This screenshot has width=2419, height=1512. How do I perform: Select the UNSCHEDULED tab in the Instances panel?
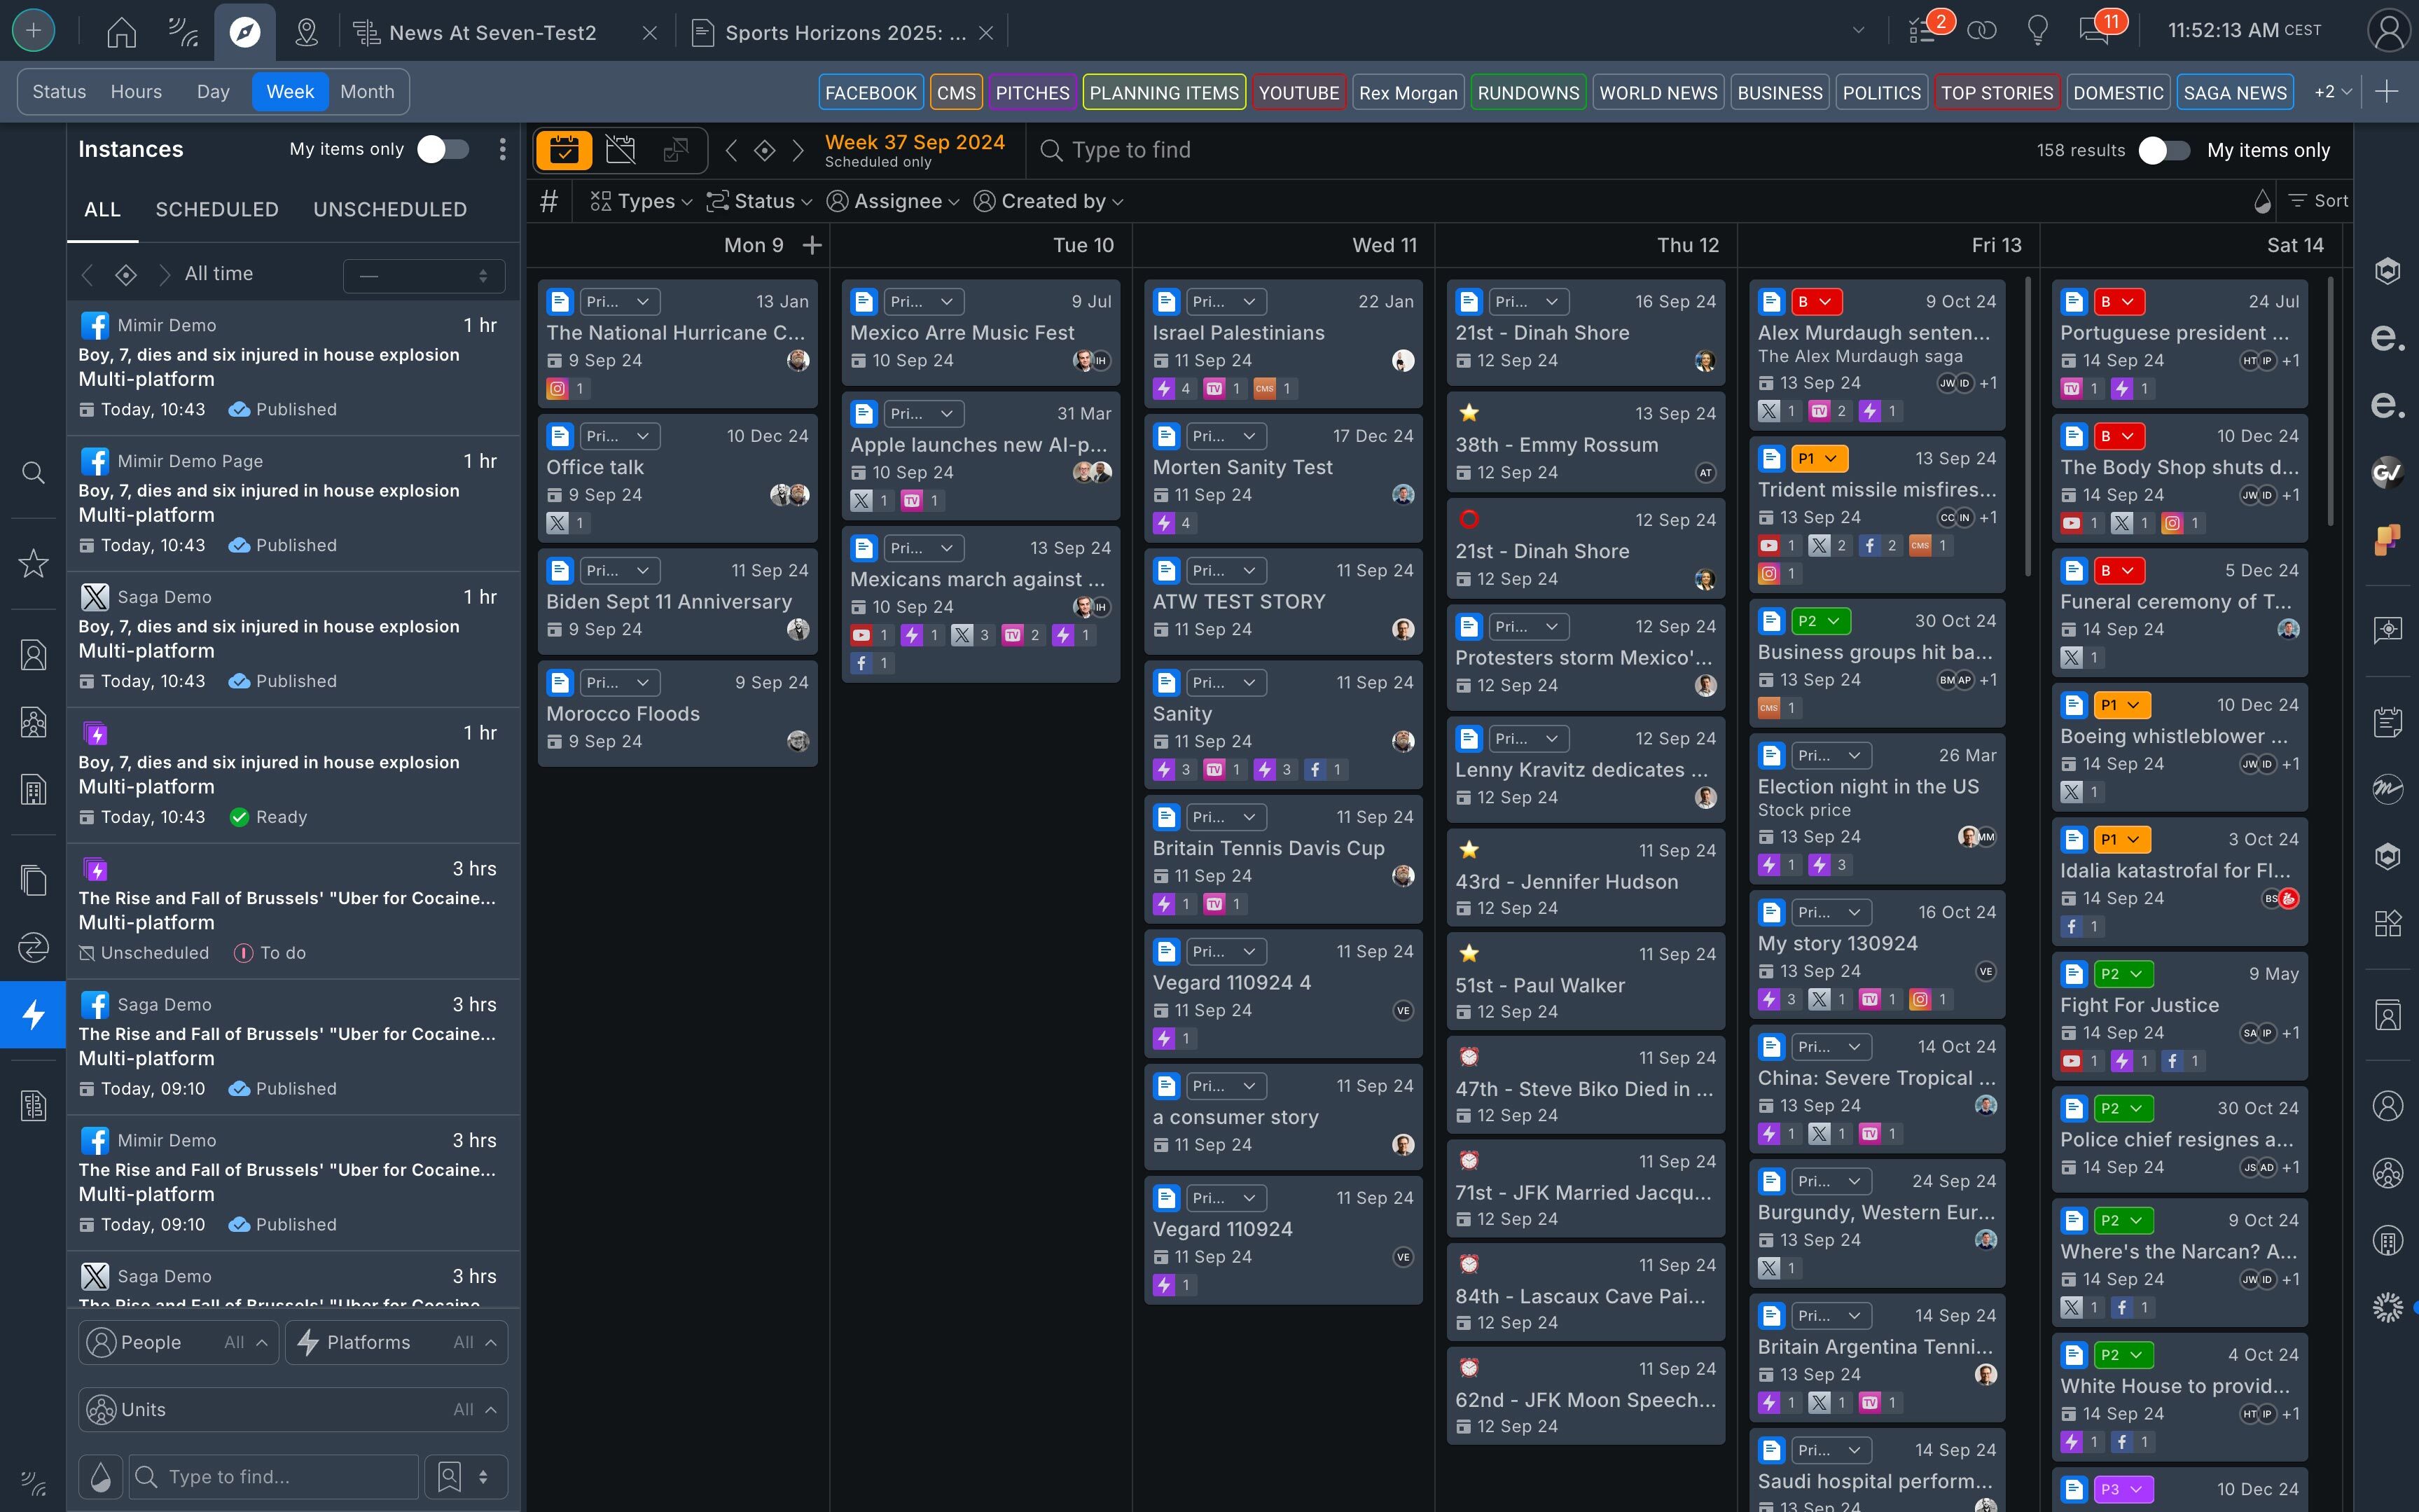tap(390, 209)
